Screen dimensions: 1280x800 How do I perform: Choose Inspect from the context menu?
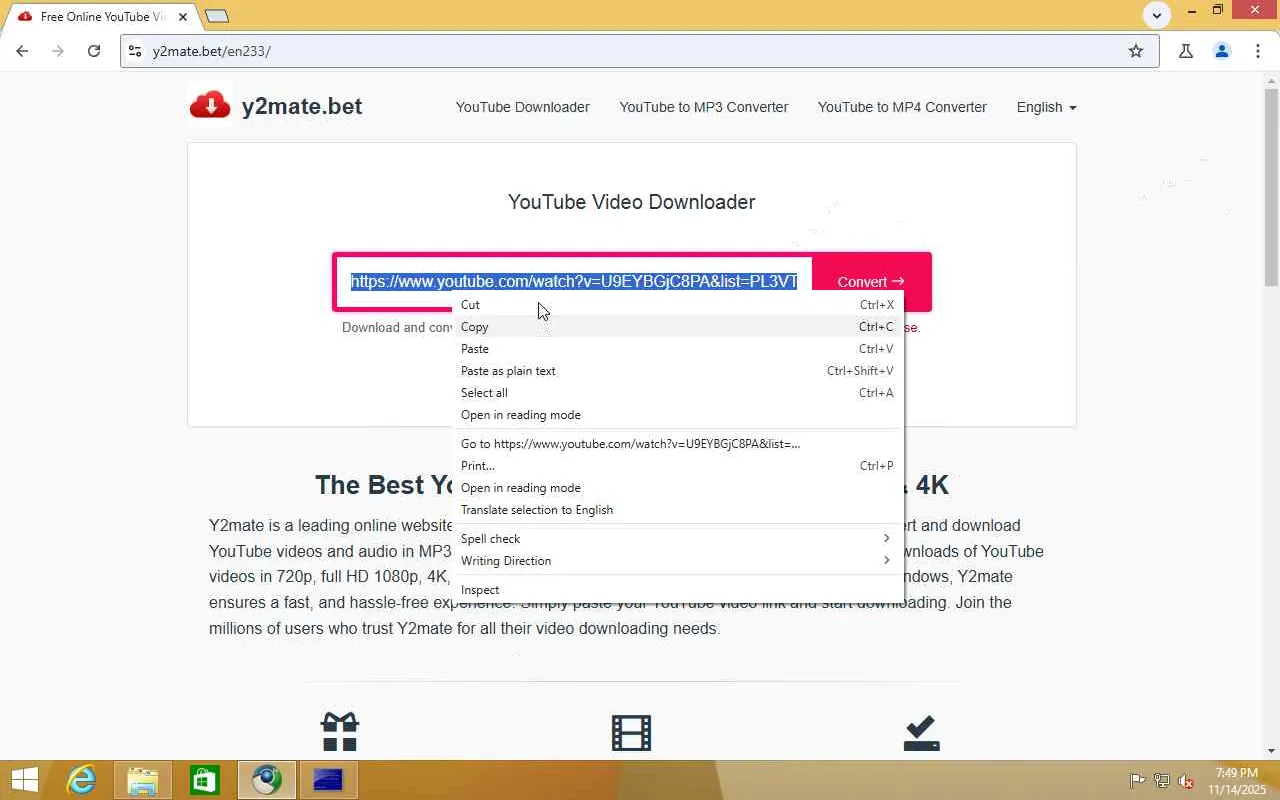pyautogui.click(x=678, y=590)
